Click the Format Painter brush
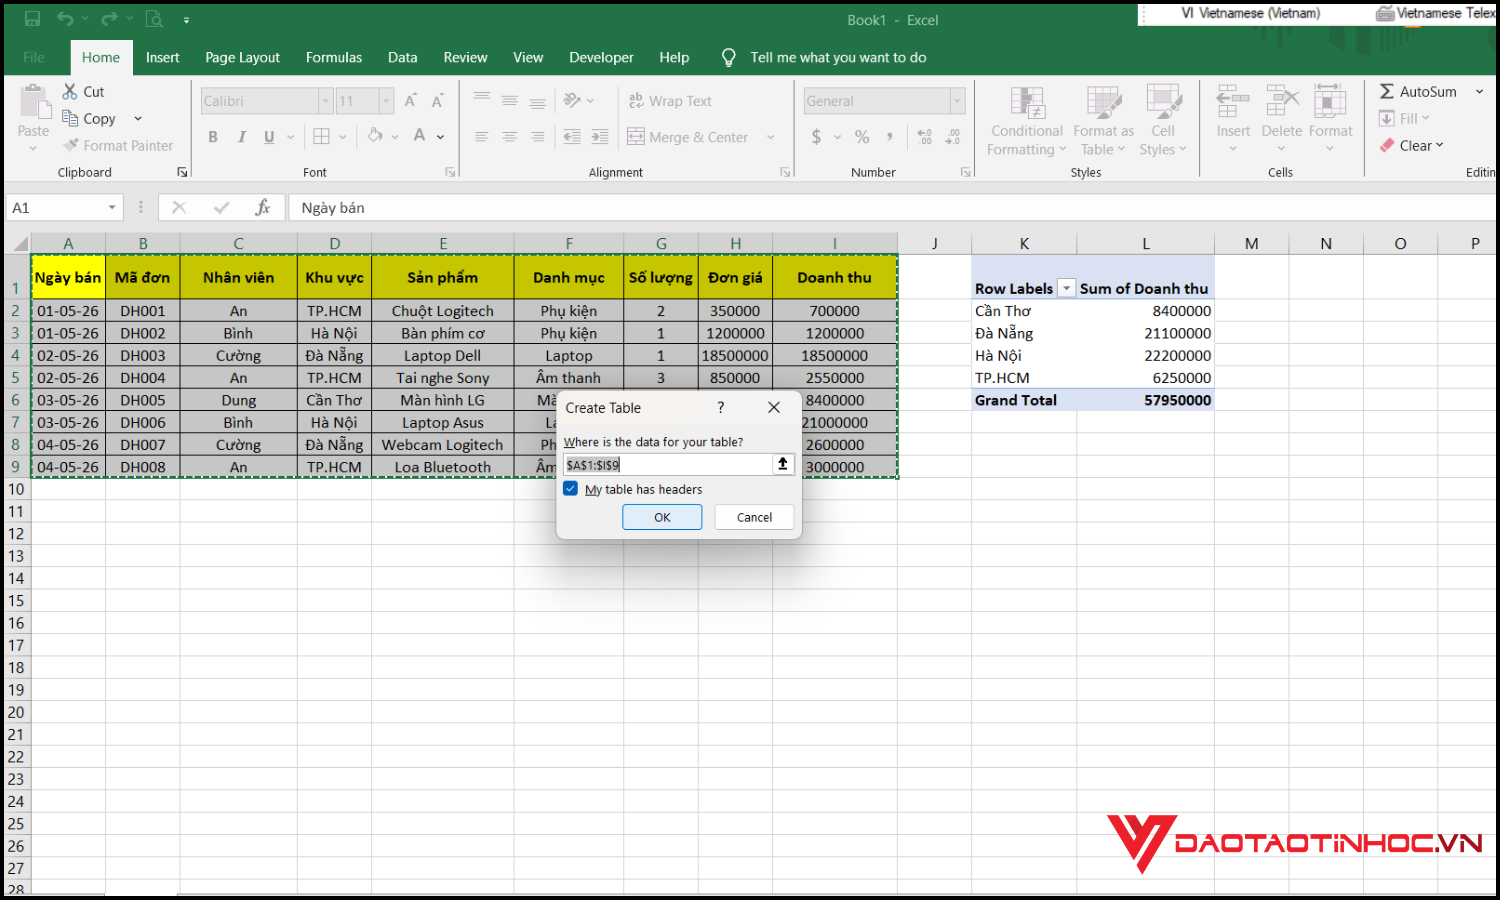The width and height of the screenshot is (1500, 900). click(71, 145)
